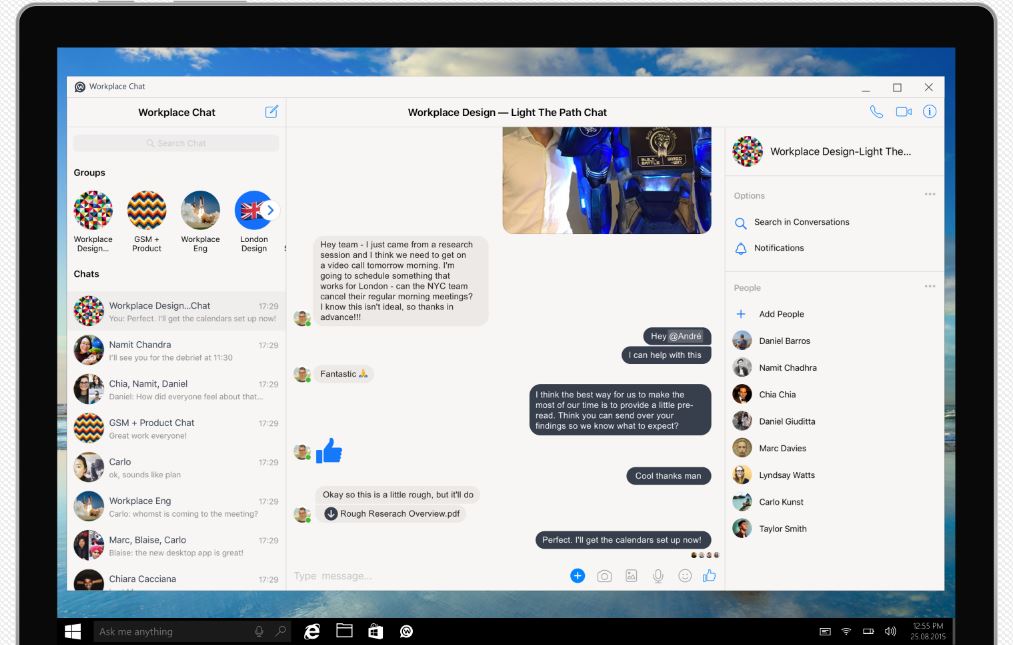This screenshot has height=645, width=1013.
Task: Open the Options overflow menu
Action: tap(930, 193)
